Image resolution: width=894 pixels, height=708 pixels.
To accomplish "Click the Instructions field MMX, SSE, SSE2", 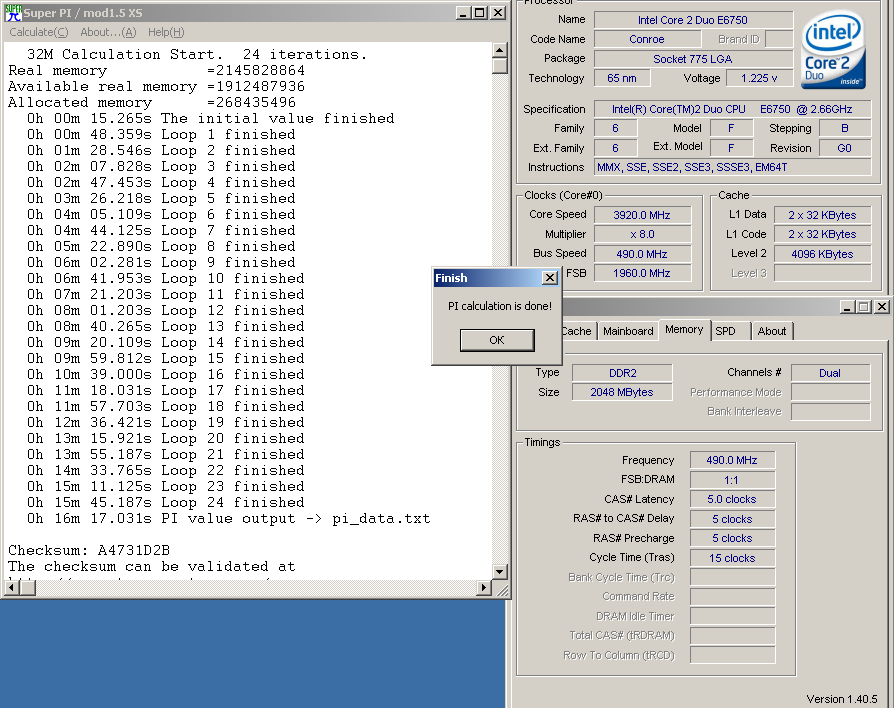I will tap(732, 167).
